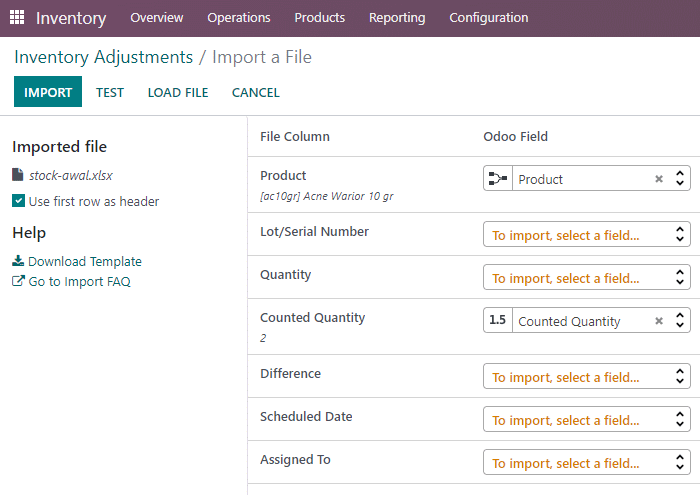The width and height of the screenshot is (700, 495).
Task: Open Counted Quantity field dropdown arrows
Action: coord(680,320)
